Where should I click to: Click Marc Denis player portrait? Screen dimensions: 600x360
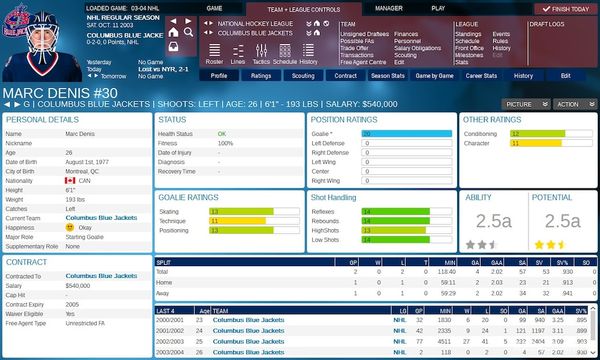(43, 47)
